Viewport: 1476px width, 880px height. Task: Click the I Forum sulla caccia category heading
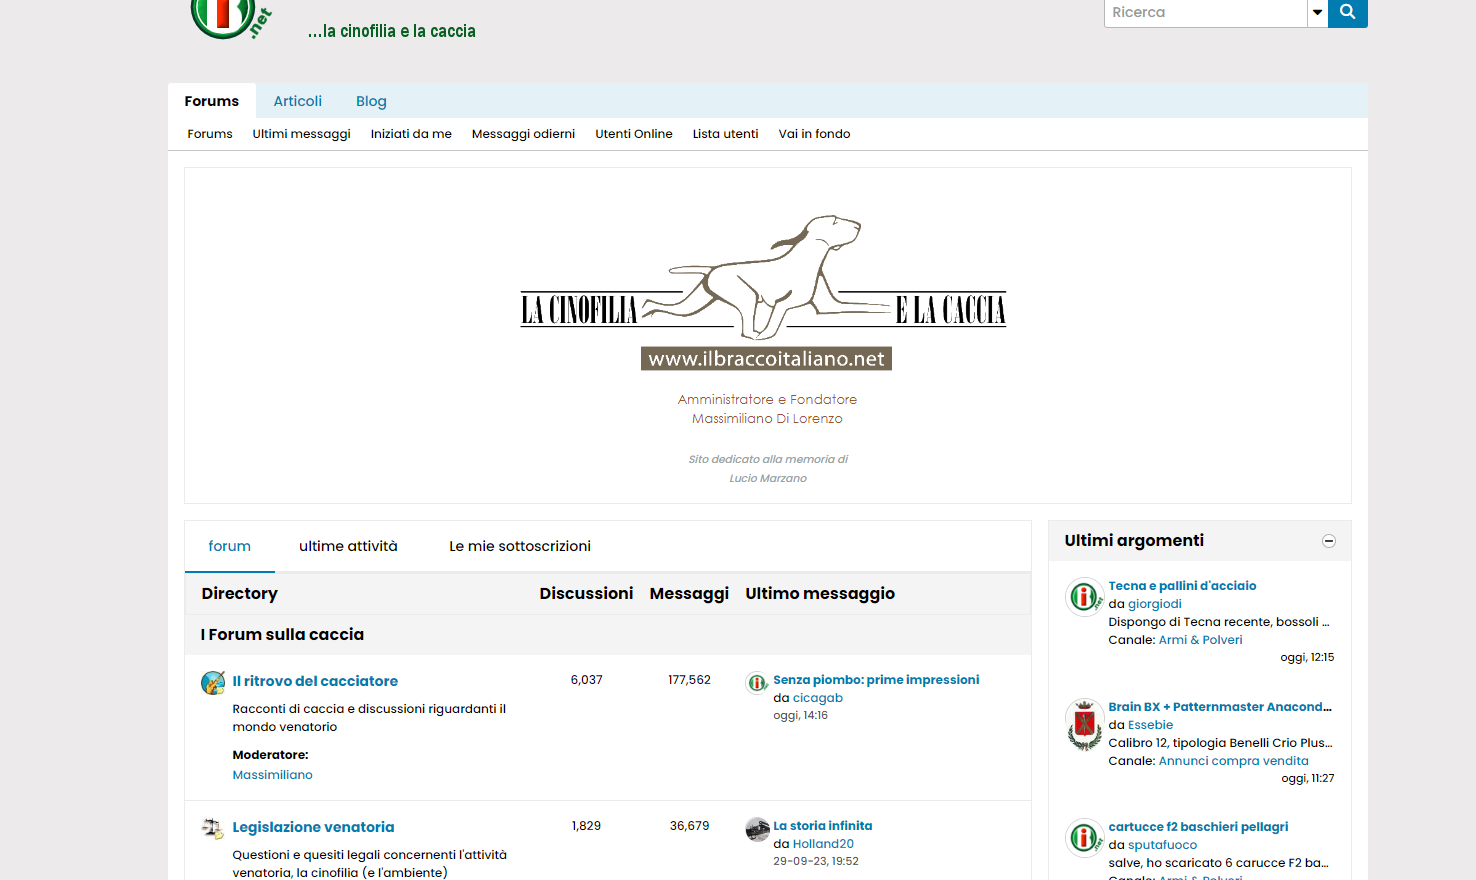click(x=282, y=634)
